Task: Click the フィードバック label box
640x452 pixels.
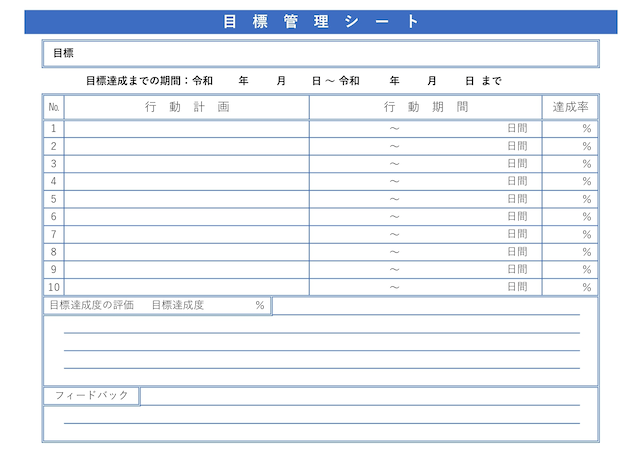Action: [91, 396]
